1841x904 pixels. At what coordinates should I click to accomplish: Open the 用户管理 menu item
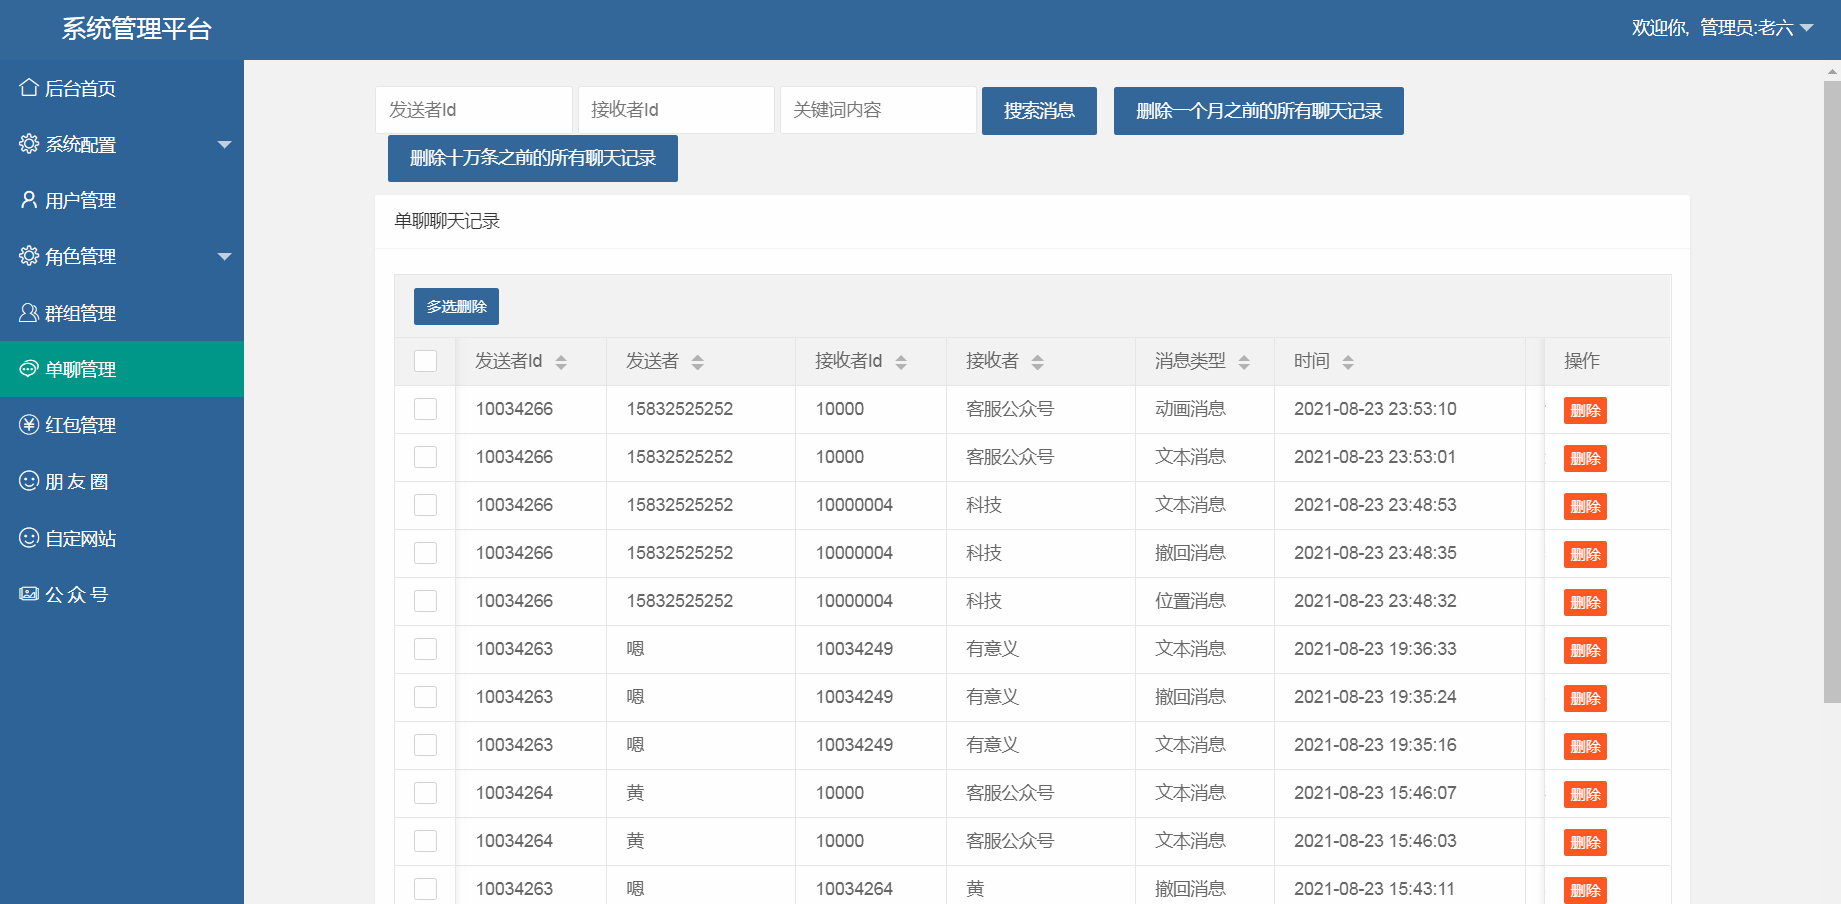click(122, 200)
